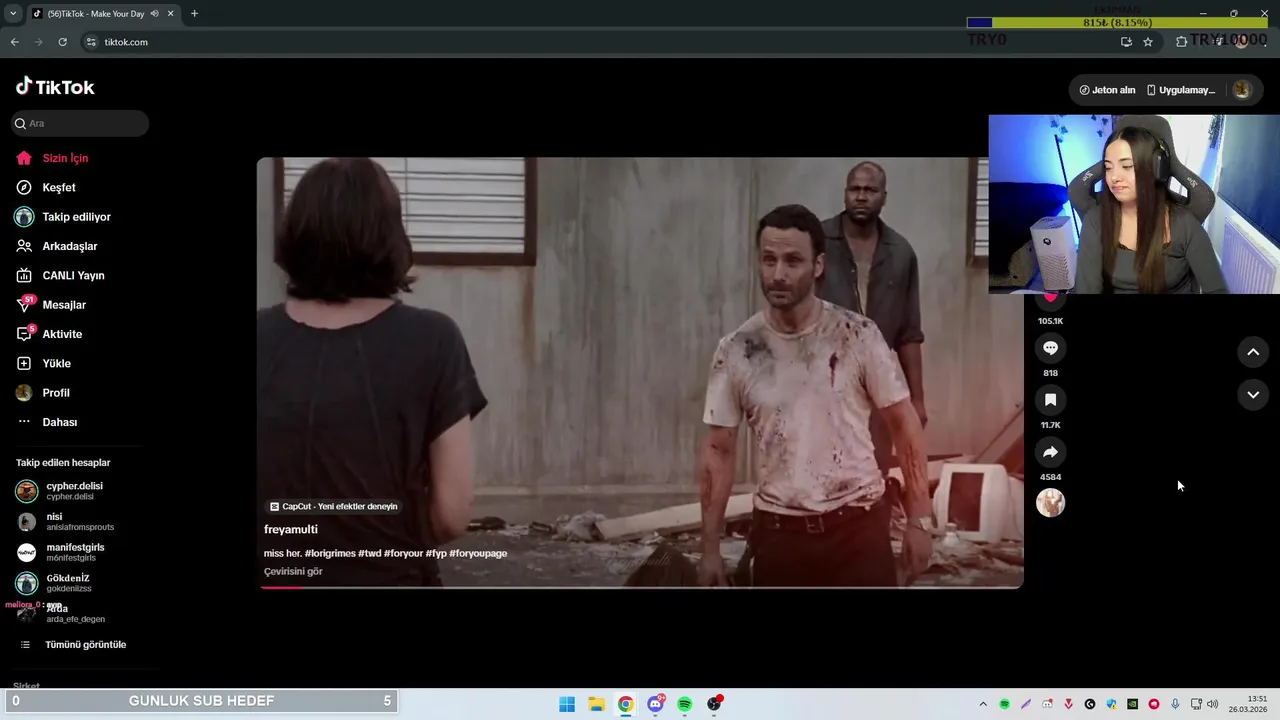Image resolution: width=1280 pixels, height=720 pixels.
Task: Mute the TikTok tab audio
Action: tap(154, 14)
